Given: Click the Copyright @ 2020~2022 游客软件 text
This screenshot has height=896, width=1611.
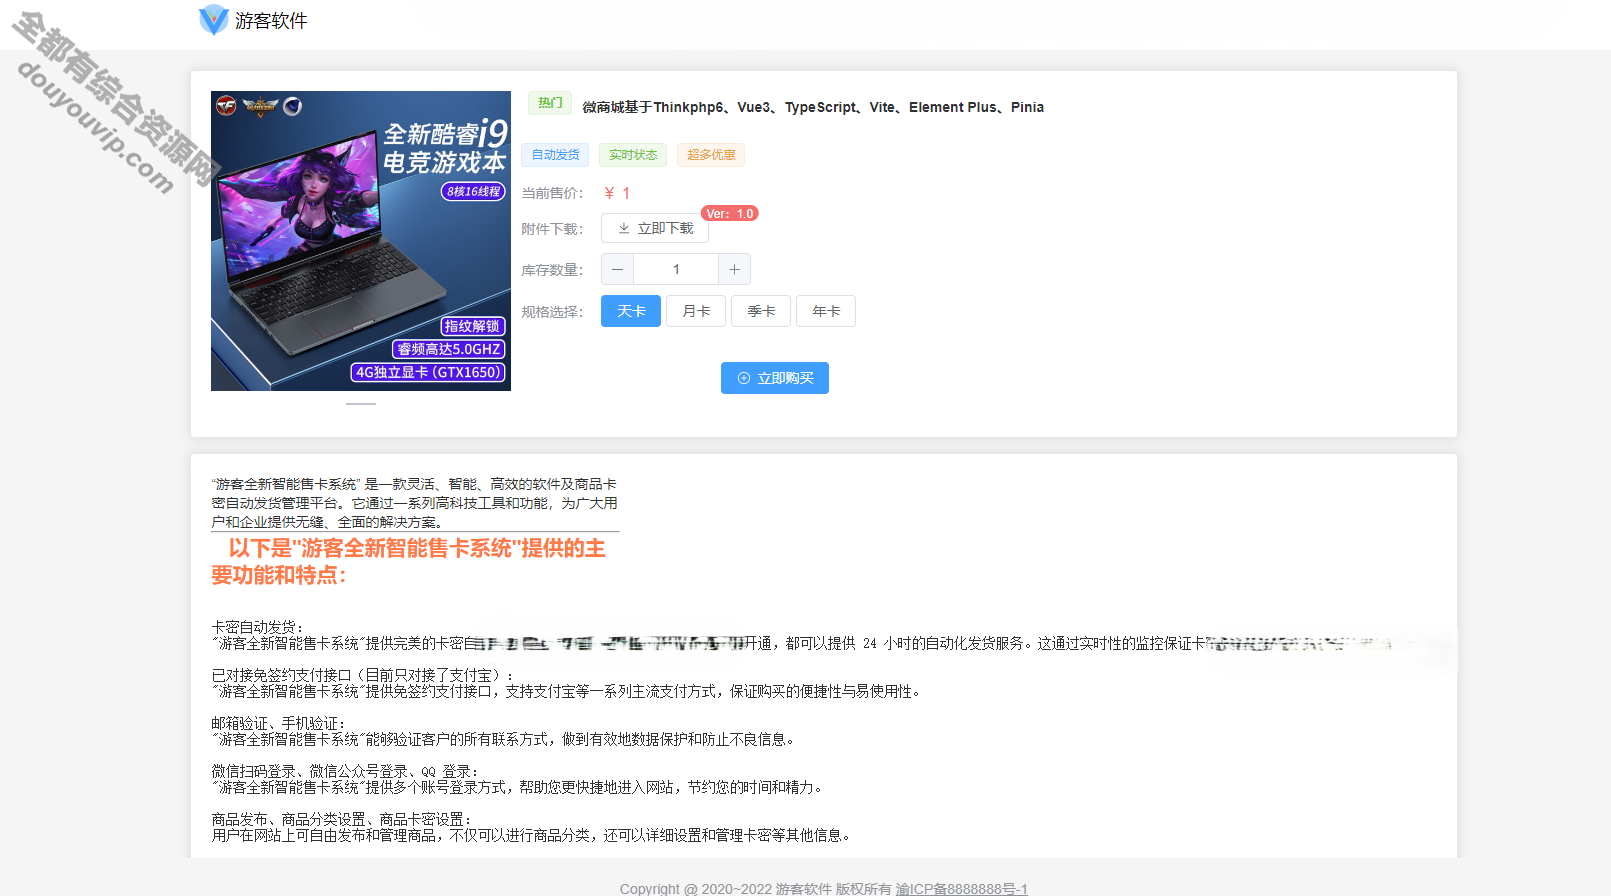Looking at the screenshot, I should tap(755, 889).
